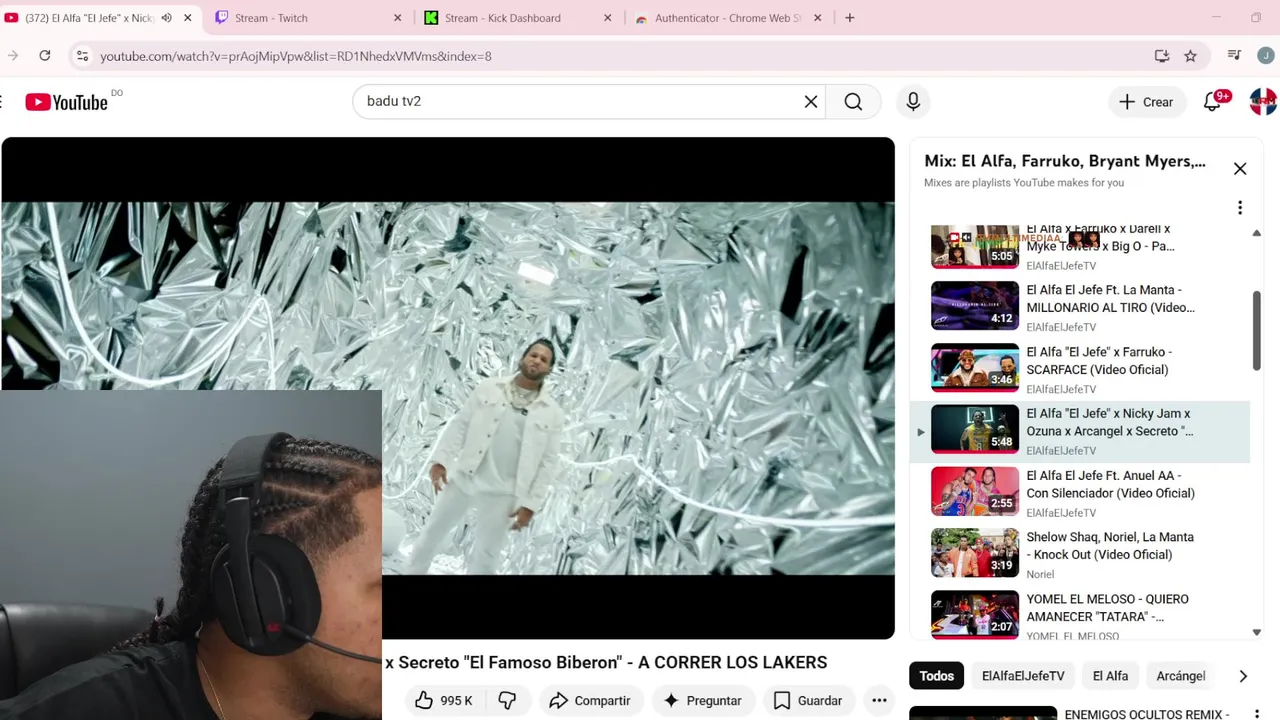Clear the search box text

pos(811,102)
